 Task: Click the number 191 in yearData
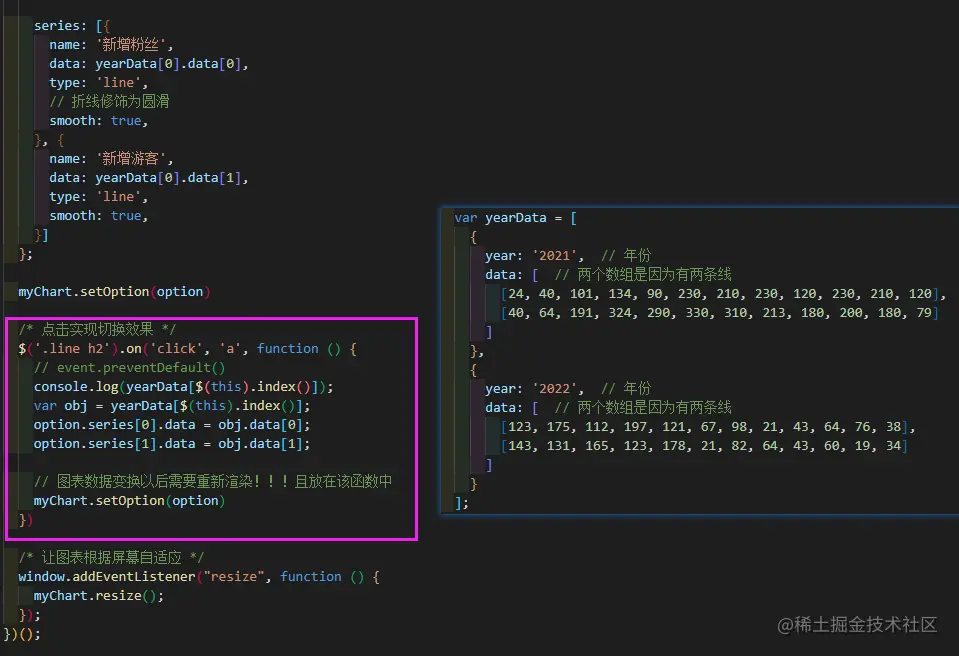point(581,313)
